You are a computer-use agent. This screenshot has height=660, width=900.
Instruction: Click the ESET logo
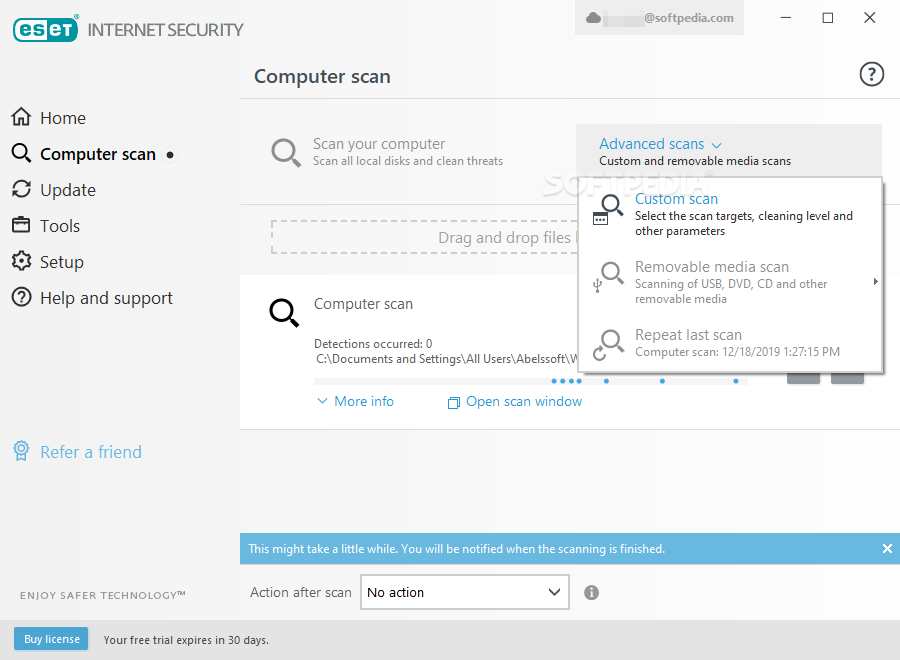(45, 29)
